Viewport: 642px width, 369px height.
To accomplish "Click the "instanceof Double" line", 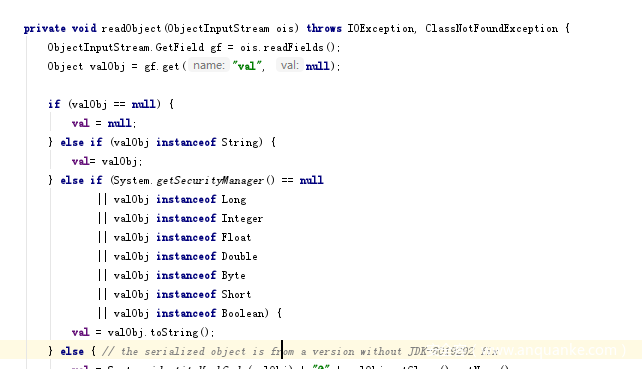I will [178, 256].
